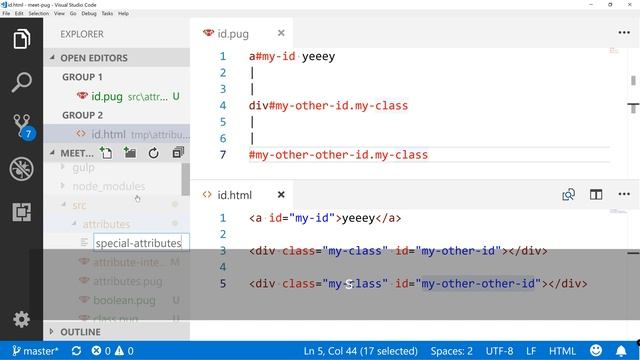The image size is (640, 360).
Task: Click the New Folder icon in explorer
Action: (130, 153)
